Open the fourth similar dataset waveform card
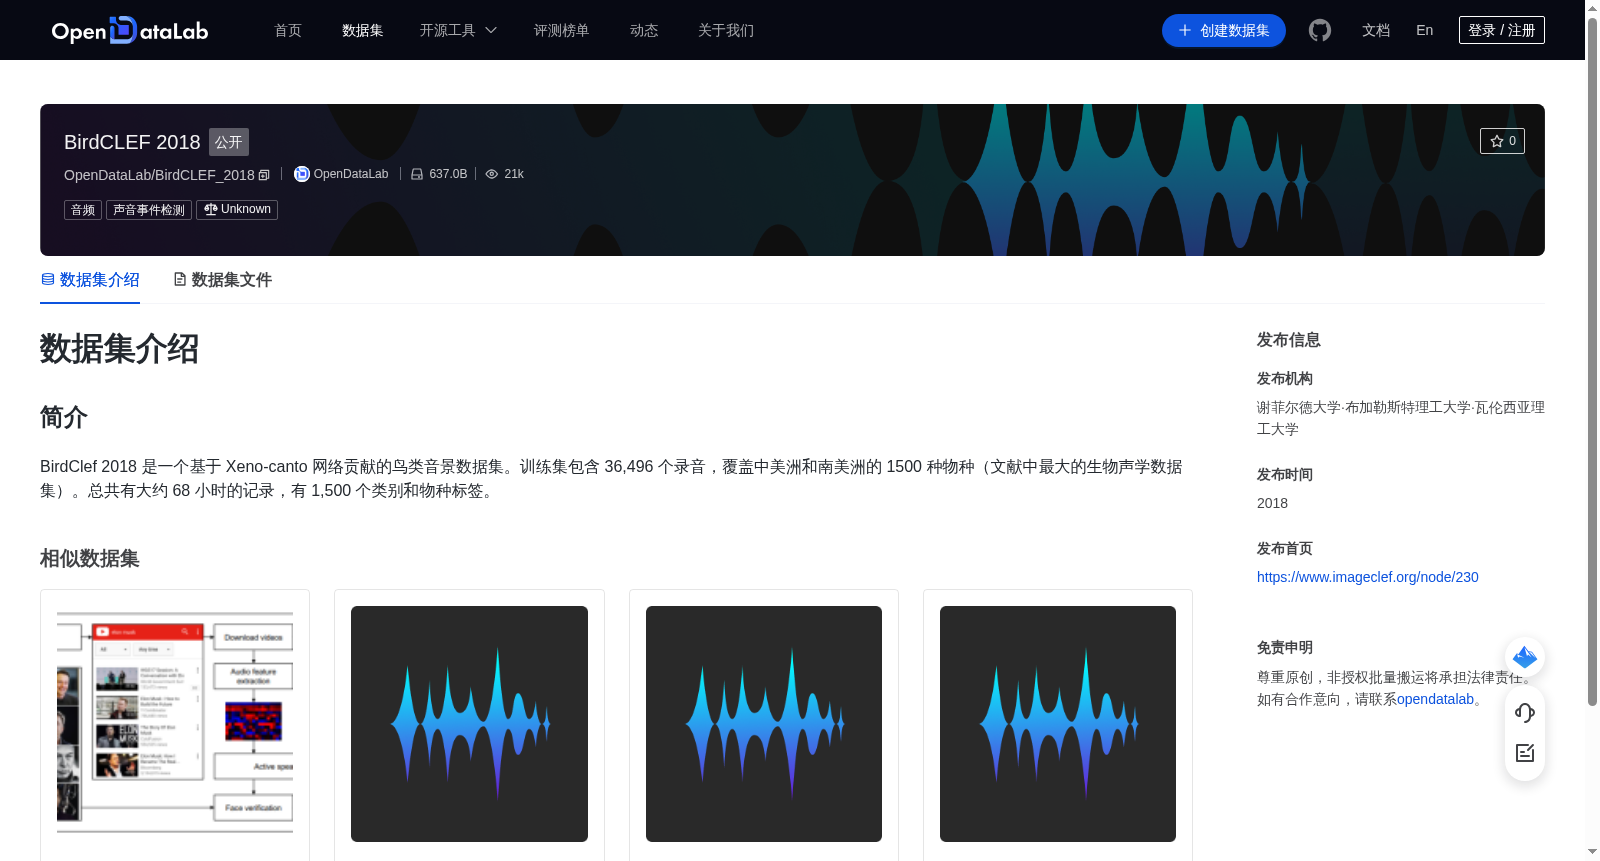Image resolution: width=1600 pixels, height=861 pixels. click(x=1058, y=724)
